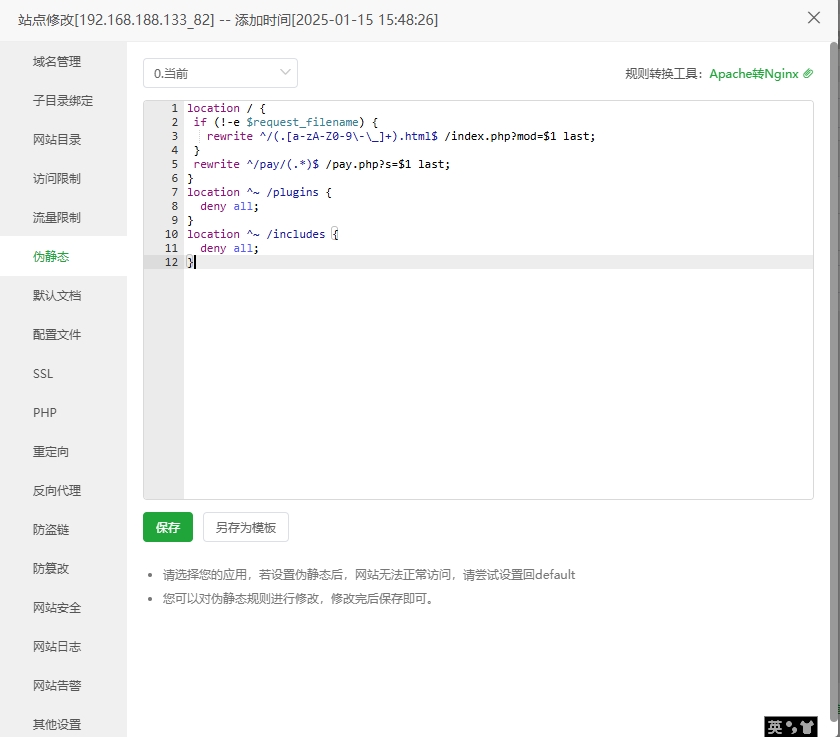Expand the rewrite rule template selector
840x737 pixels.
(220, 73)
